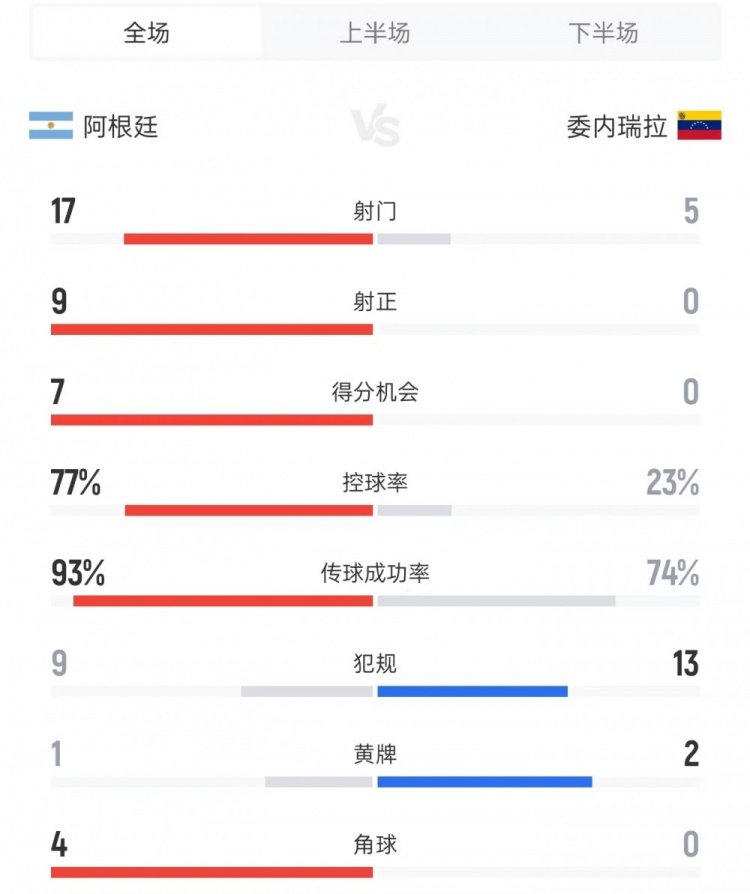
Task: Click the blue 黄牌 yellow-card bar
Action: (485, 782)
